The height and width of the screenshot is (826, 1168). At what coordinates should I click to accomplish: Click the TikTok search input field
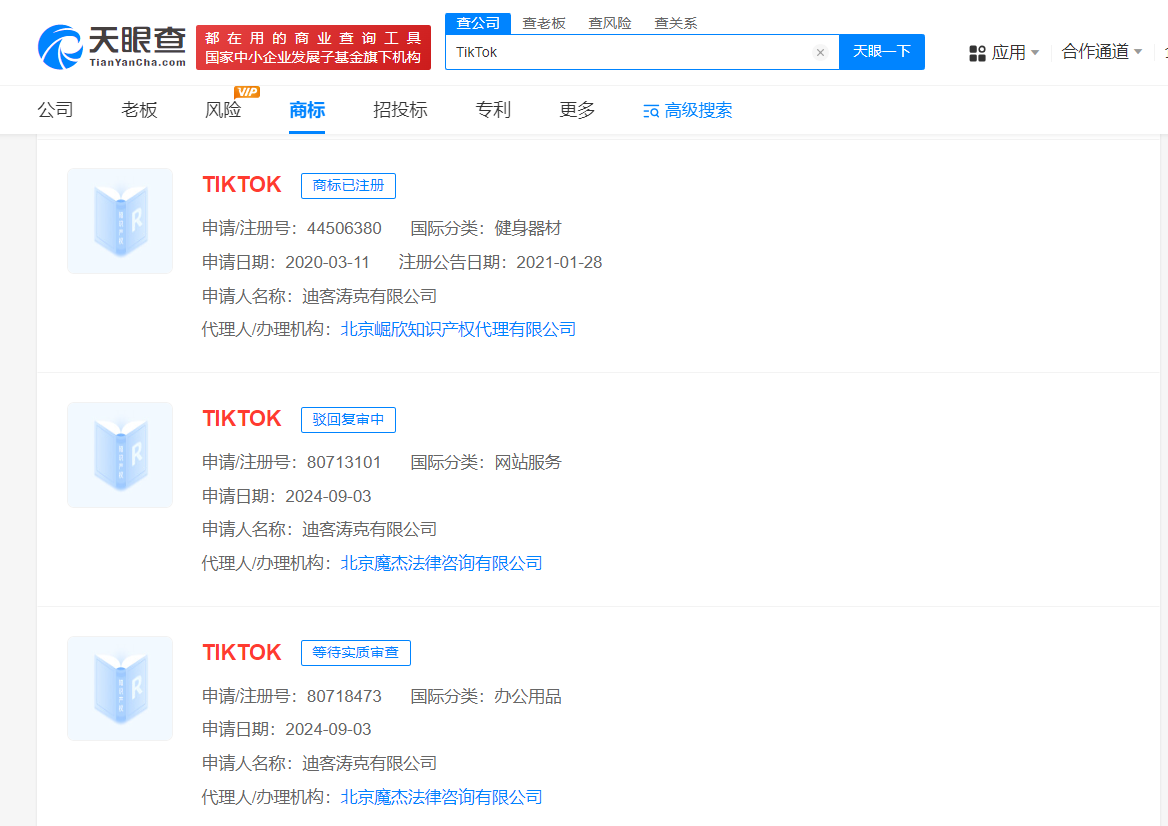[x=630, y=52]
